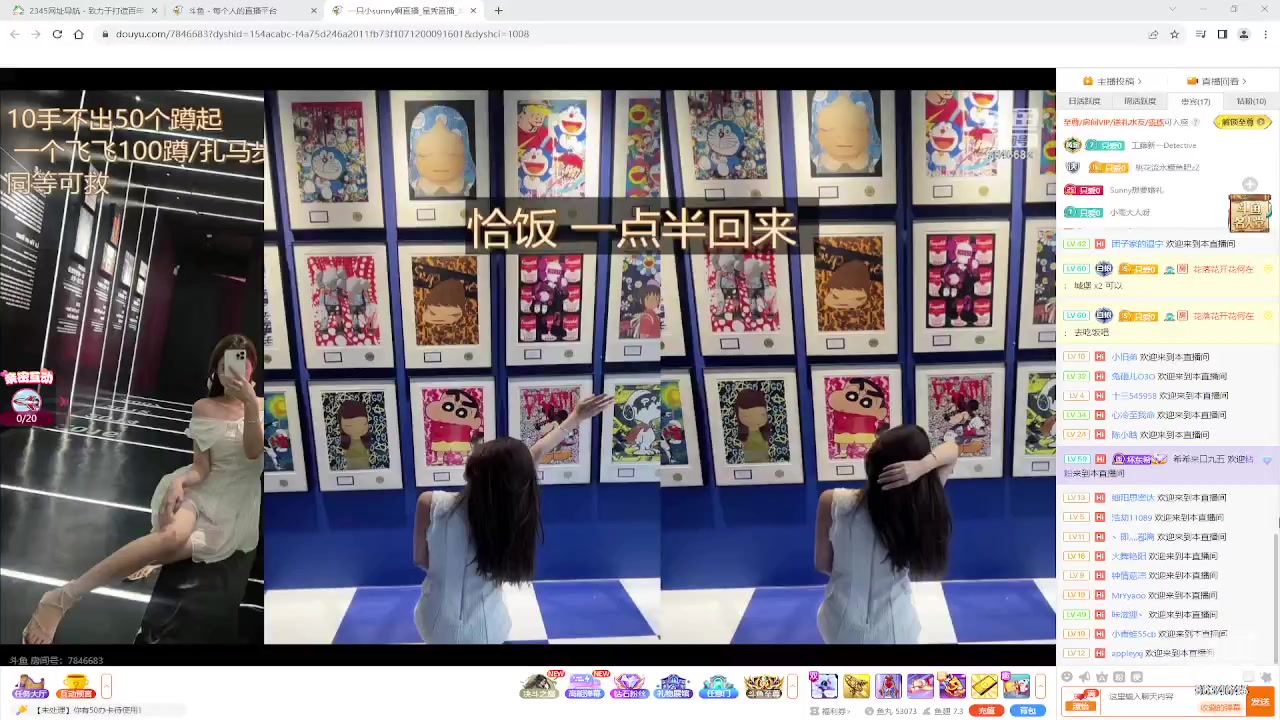Image resolution: width=1280 pixels, height=720 pixels.
Task: Click the username MrYyaoo in chat
Action: tap(1129, 596)
